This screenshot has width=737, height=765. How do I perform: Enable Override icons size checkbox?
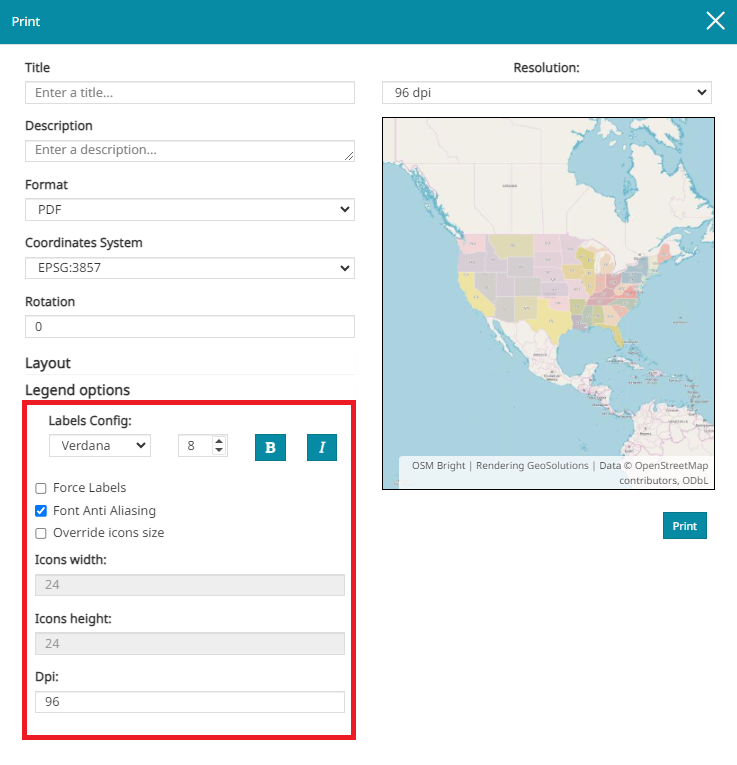[41, 533]
